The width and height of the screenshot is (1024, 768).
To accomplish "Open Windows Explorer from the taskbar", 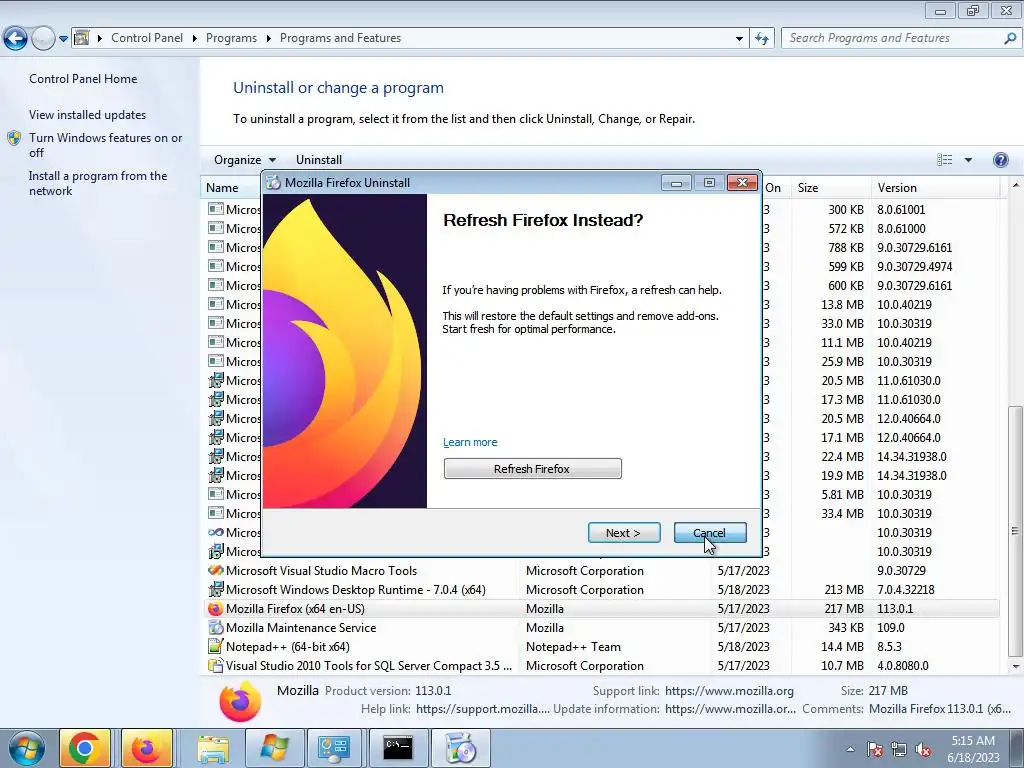I will pyautogui.click(x=213, y=748).
